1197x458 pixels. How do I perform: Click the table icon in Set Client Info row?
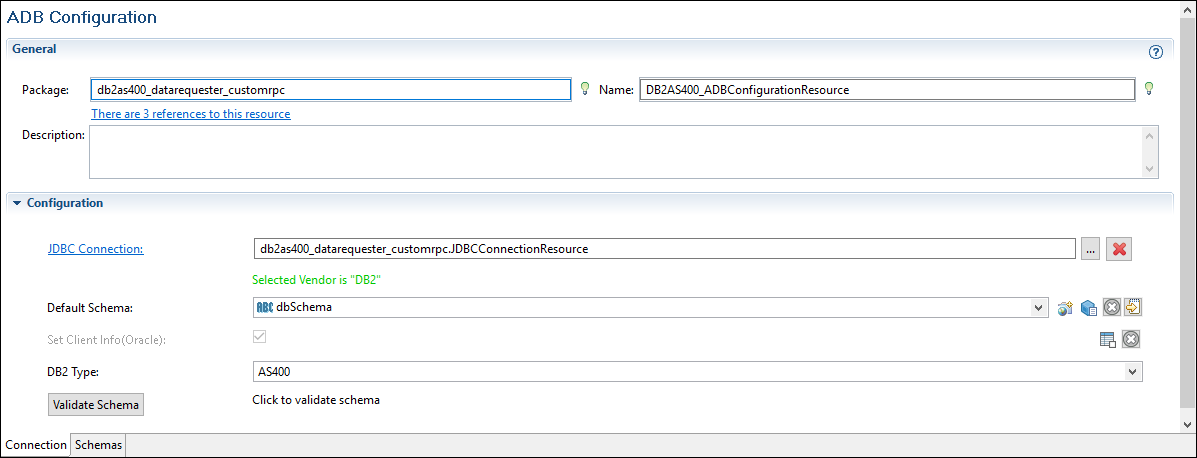[1108, 340]
